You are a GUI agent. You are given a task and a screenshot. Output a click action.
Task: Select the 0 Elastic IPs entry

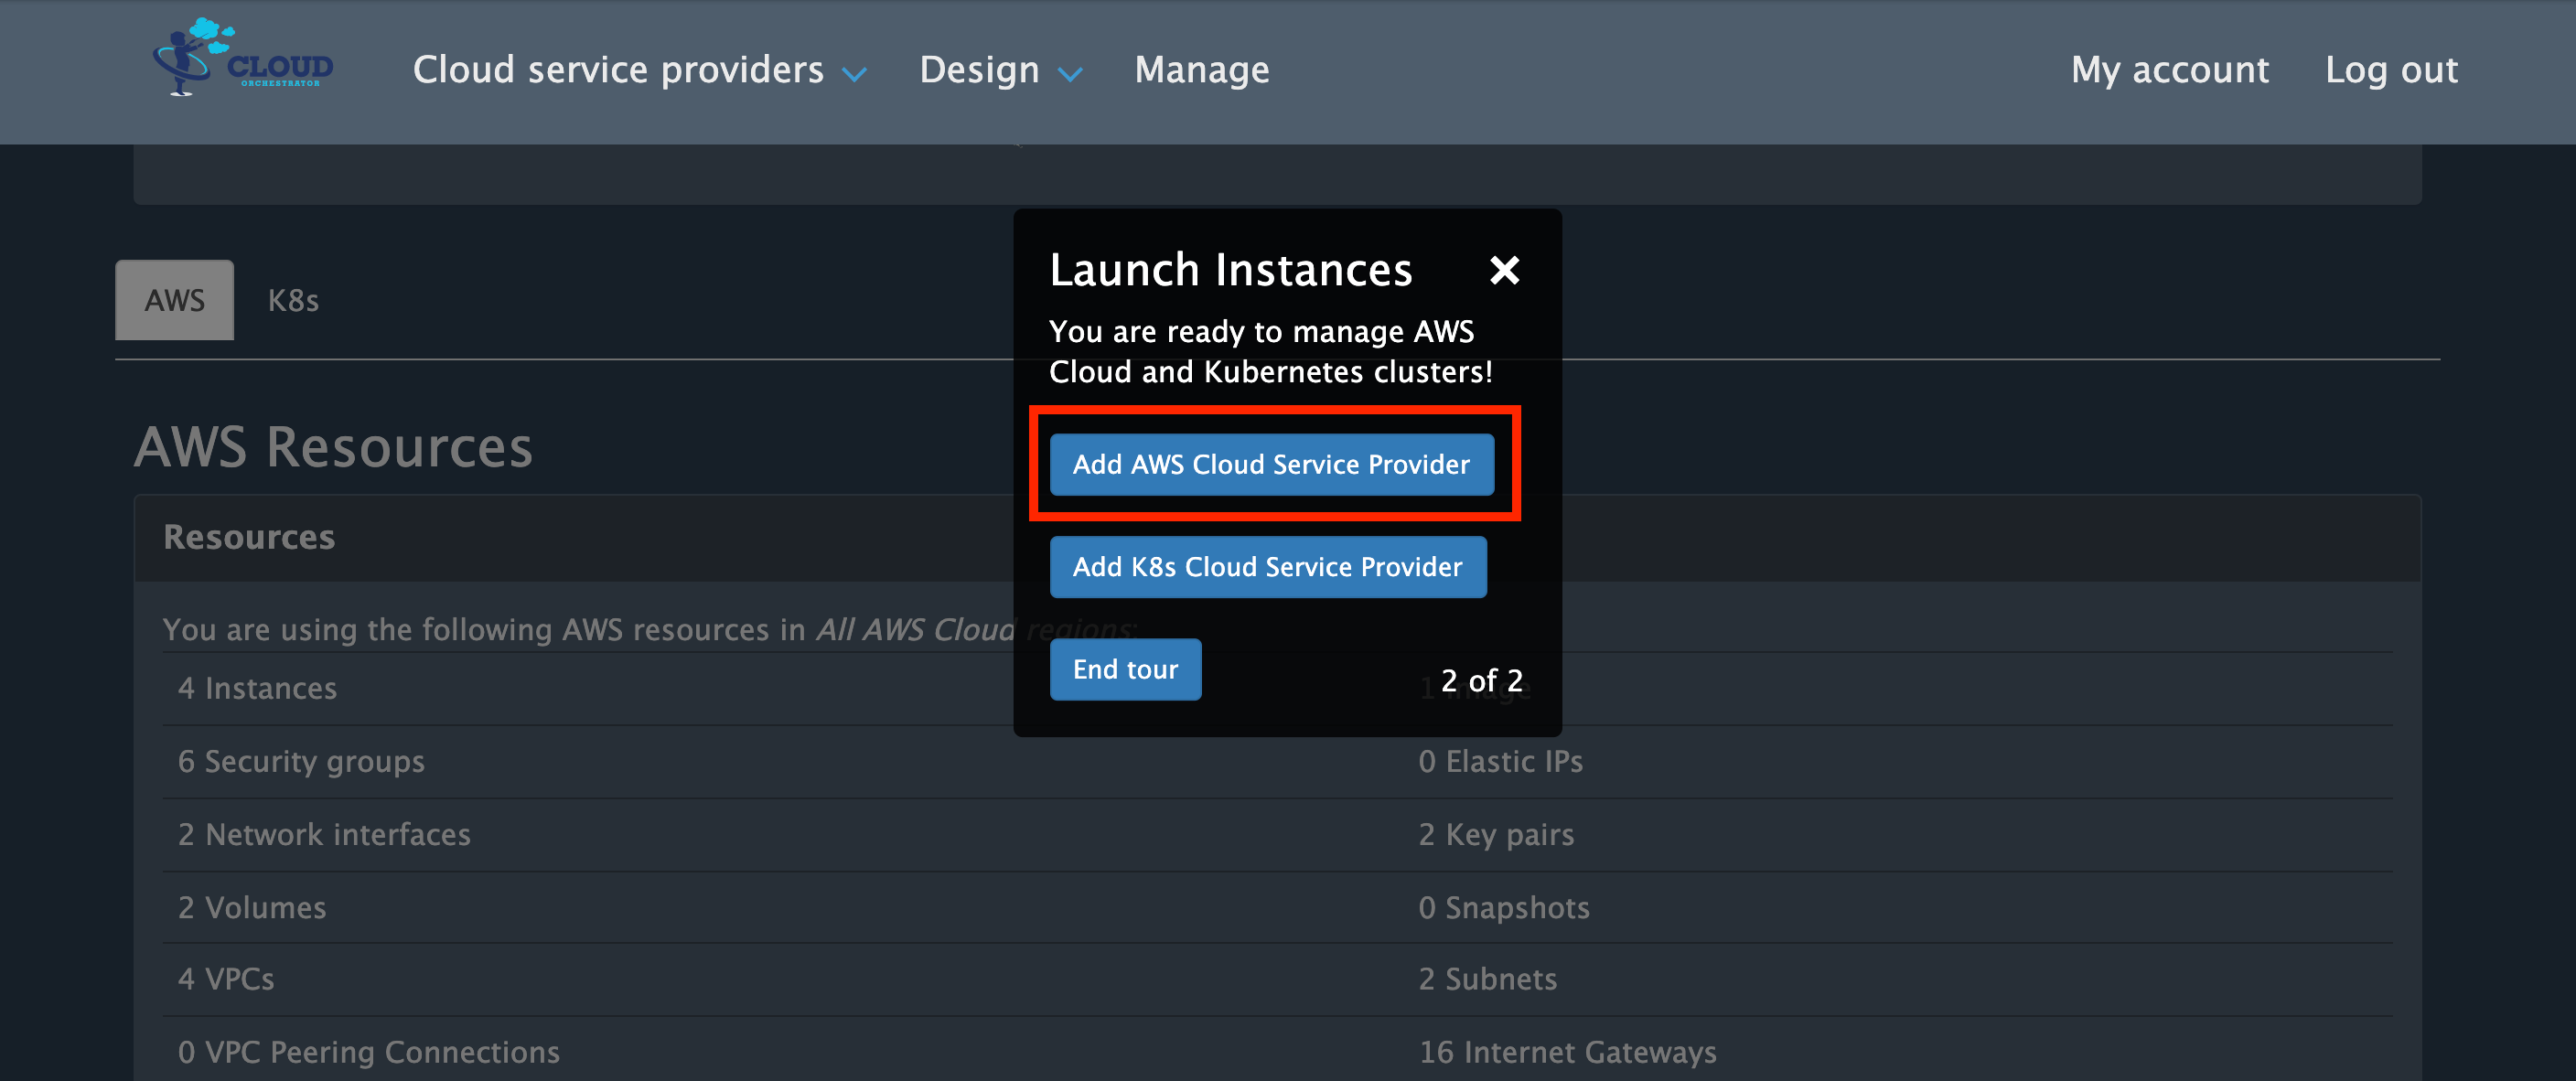click(x=1500, y=761)
